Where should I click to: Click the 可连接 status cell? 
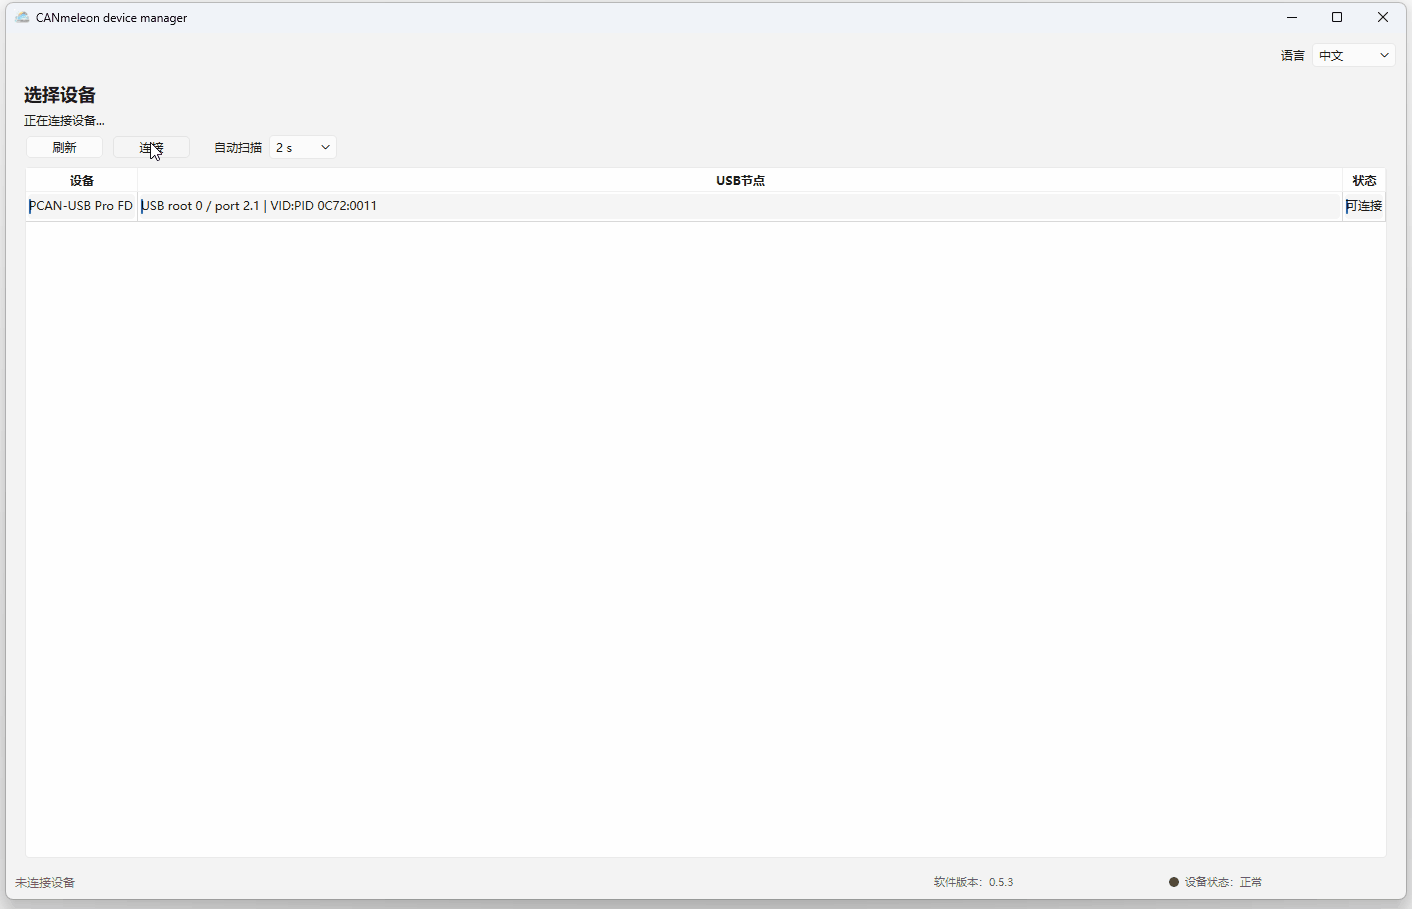click(x=1364, y=206)
